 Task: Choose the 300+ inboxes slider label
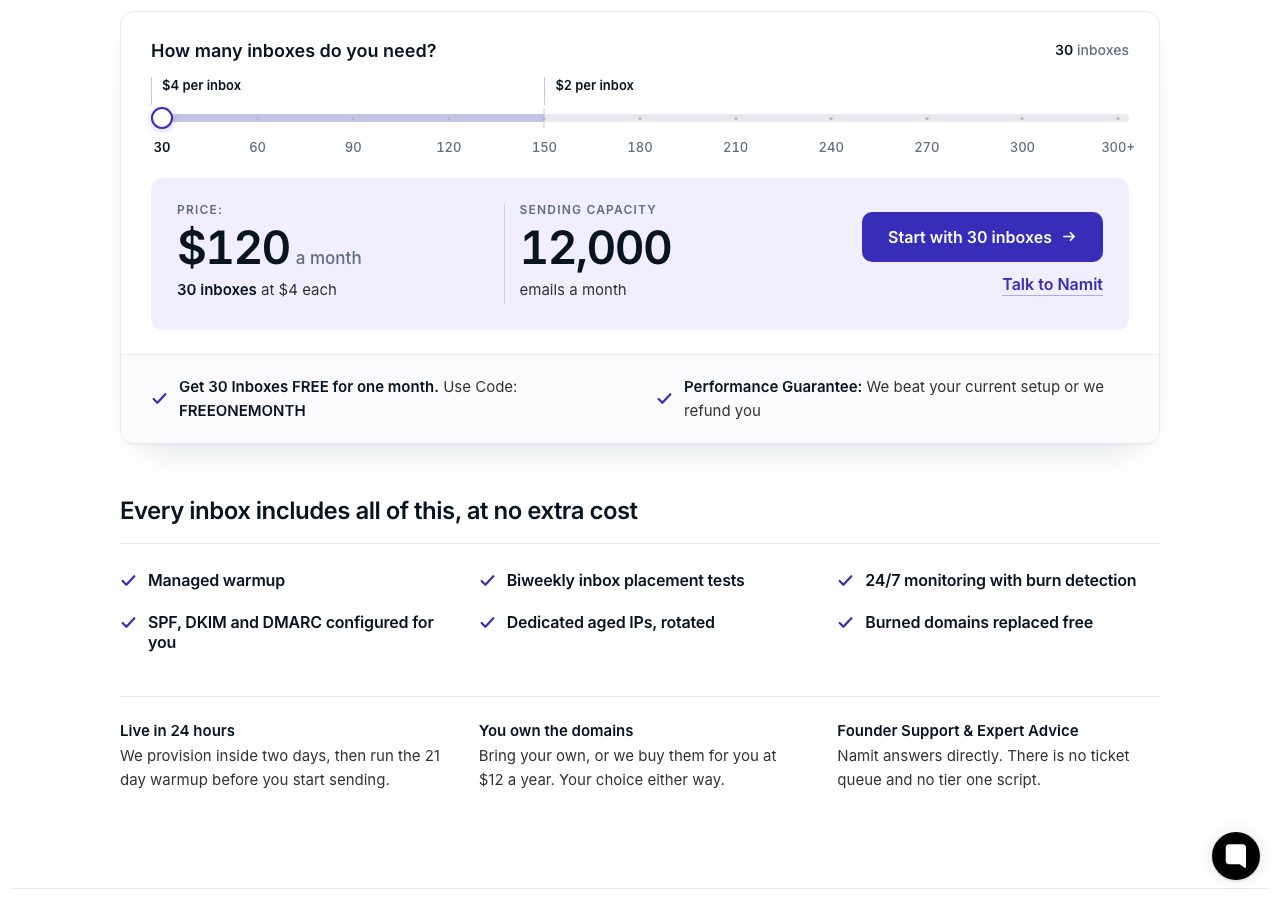click(1118, 147)
